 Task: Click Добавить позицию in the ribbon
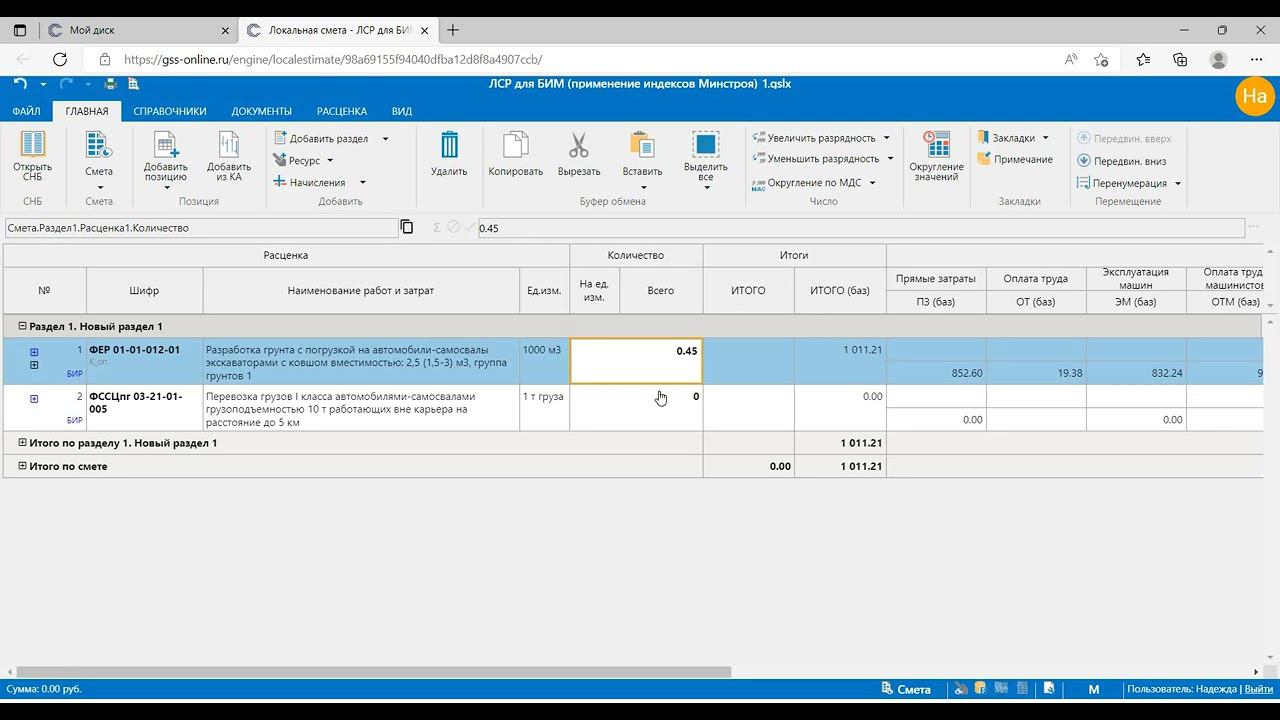click(x=166, y=160)
